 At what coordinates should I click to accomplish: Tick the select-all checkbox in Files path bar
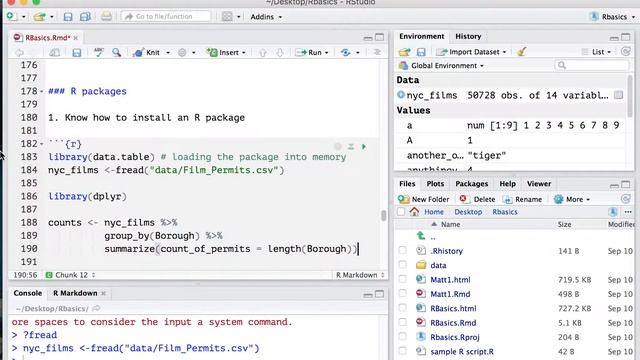(x=401, y=212)
